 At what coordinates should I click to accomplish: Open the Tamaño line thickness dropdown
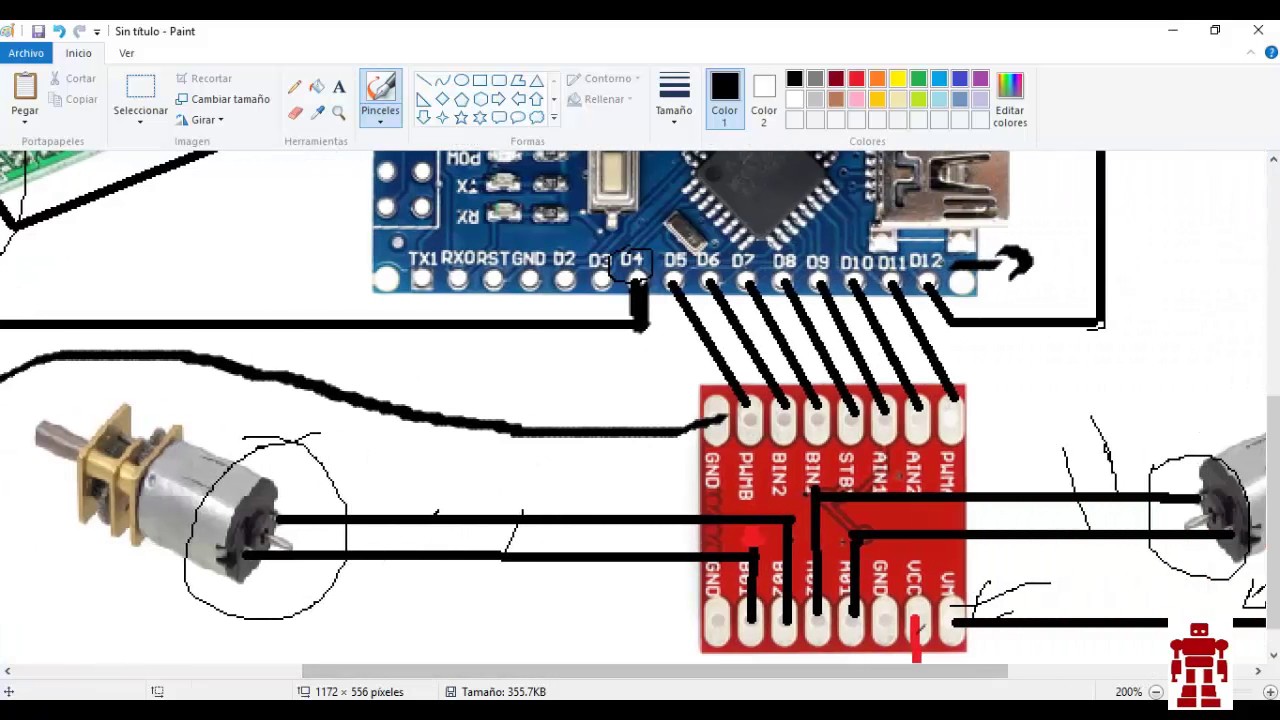(674, 99)
